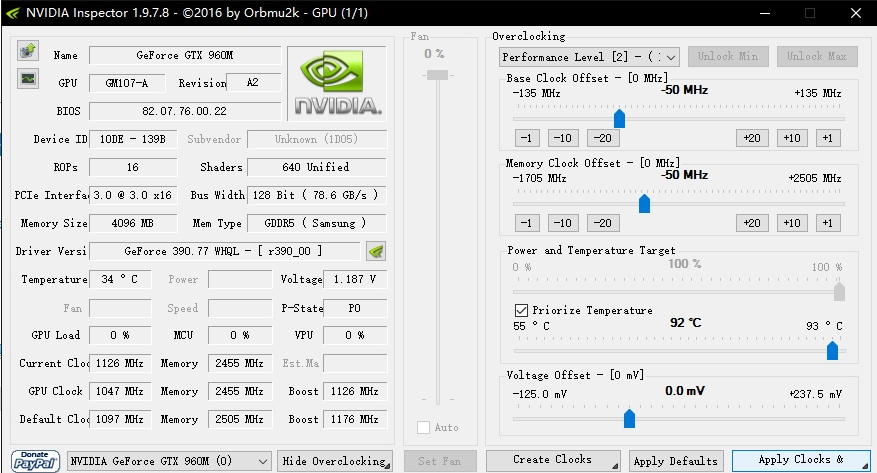Click the Memory Clock Offset slider handle
Image resolution: width=877 pixels, height=473 pixels.
[x=644, y=204]
